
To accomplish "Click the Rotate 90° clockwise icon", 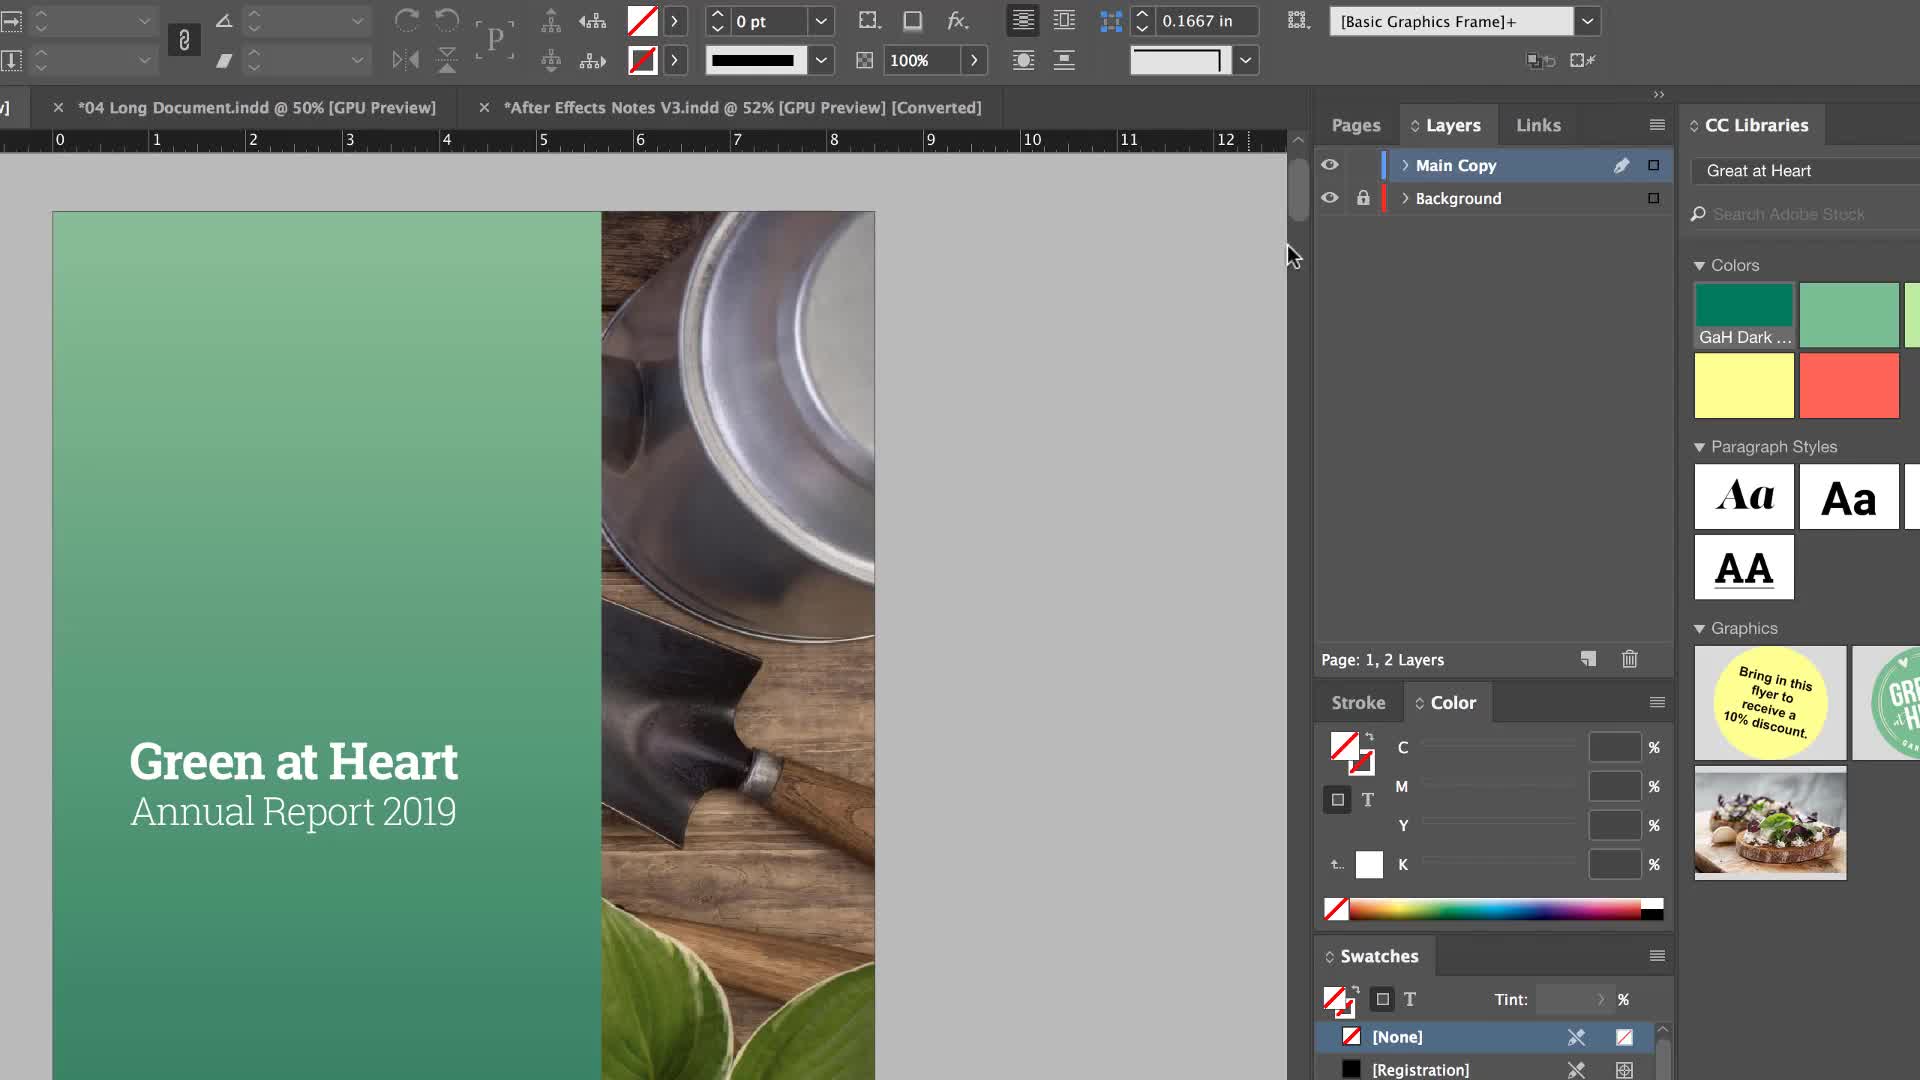I will tap(406, 20).
